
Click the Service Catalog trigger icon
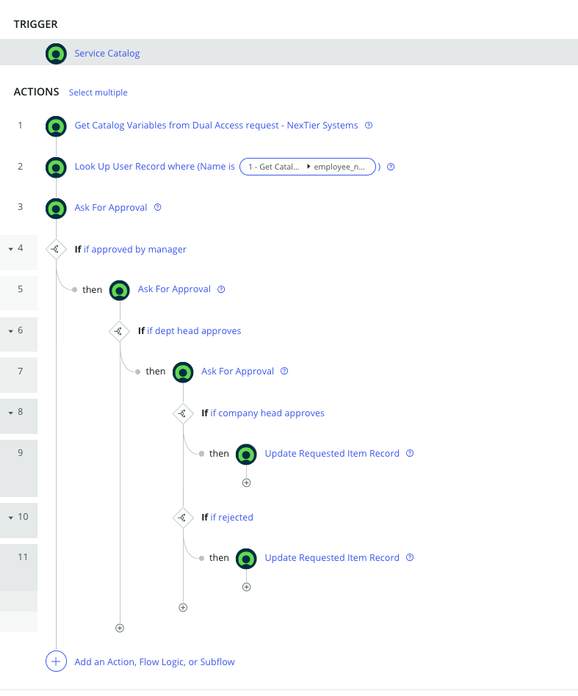56,54
